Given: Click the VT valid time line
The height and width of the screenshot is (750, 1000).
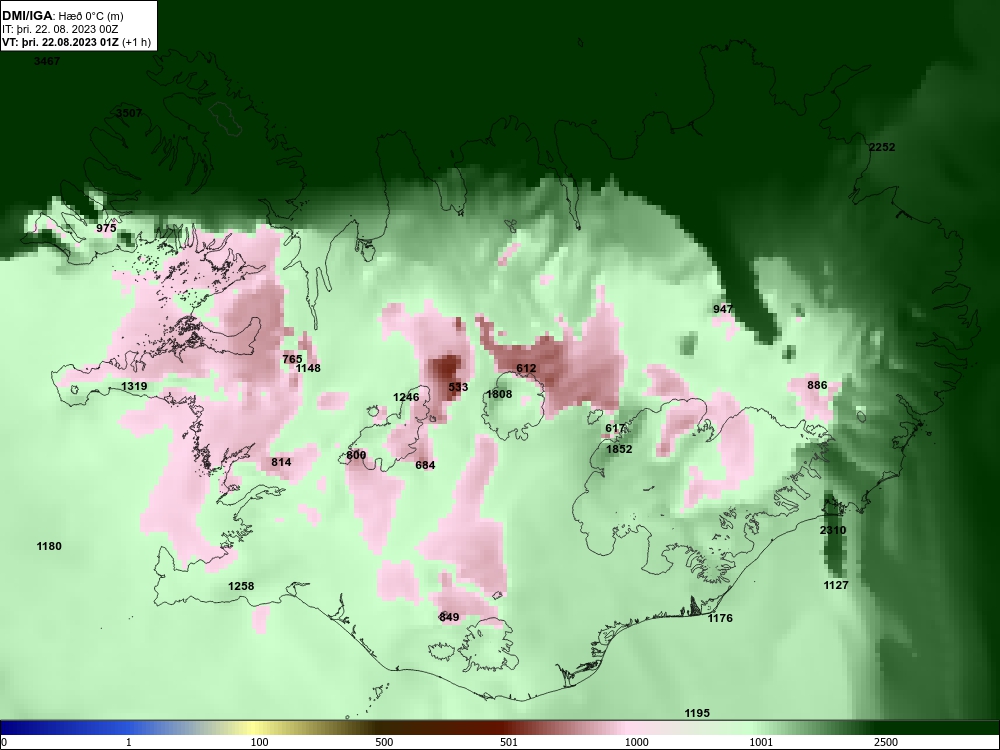Looking at the screenshot, I should point(77,42).
